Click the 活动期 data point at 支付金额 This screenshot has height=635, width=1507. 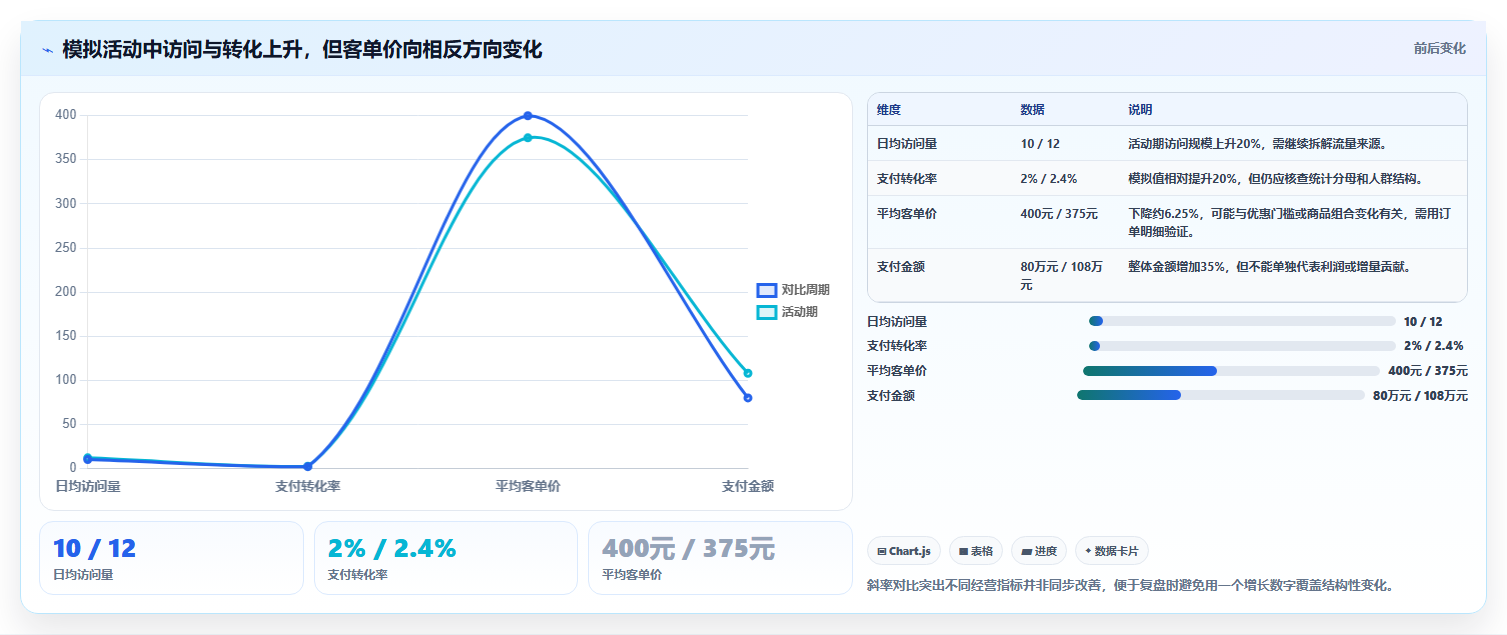point(748,373)
